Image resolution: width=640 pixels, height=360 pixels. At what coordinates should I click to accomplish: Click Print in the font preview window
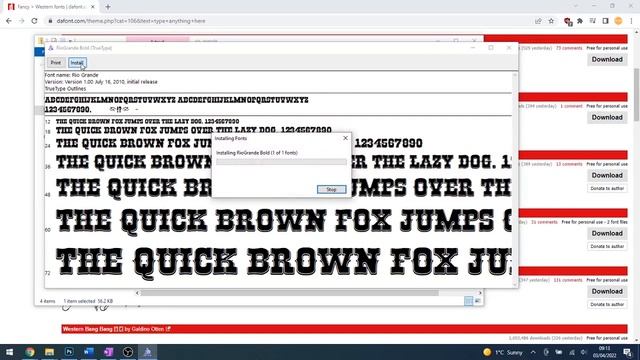pos(56,62)
